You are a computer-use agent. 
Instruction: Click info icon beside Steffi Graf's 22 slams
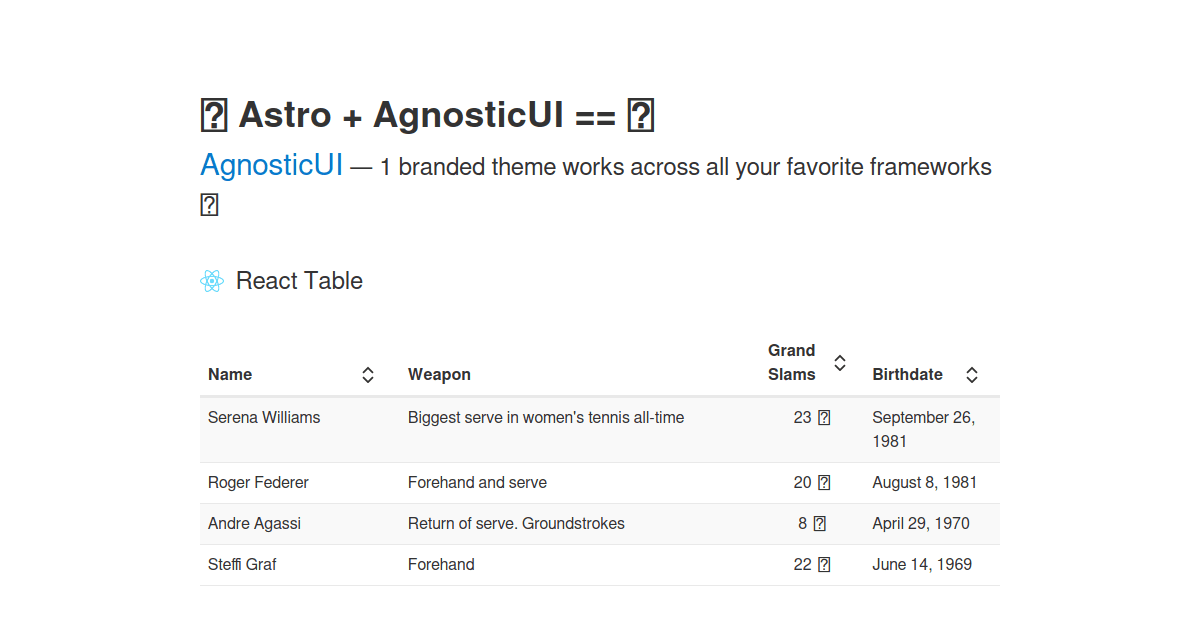pyautogui.click(x=824, y=564)
